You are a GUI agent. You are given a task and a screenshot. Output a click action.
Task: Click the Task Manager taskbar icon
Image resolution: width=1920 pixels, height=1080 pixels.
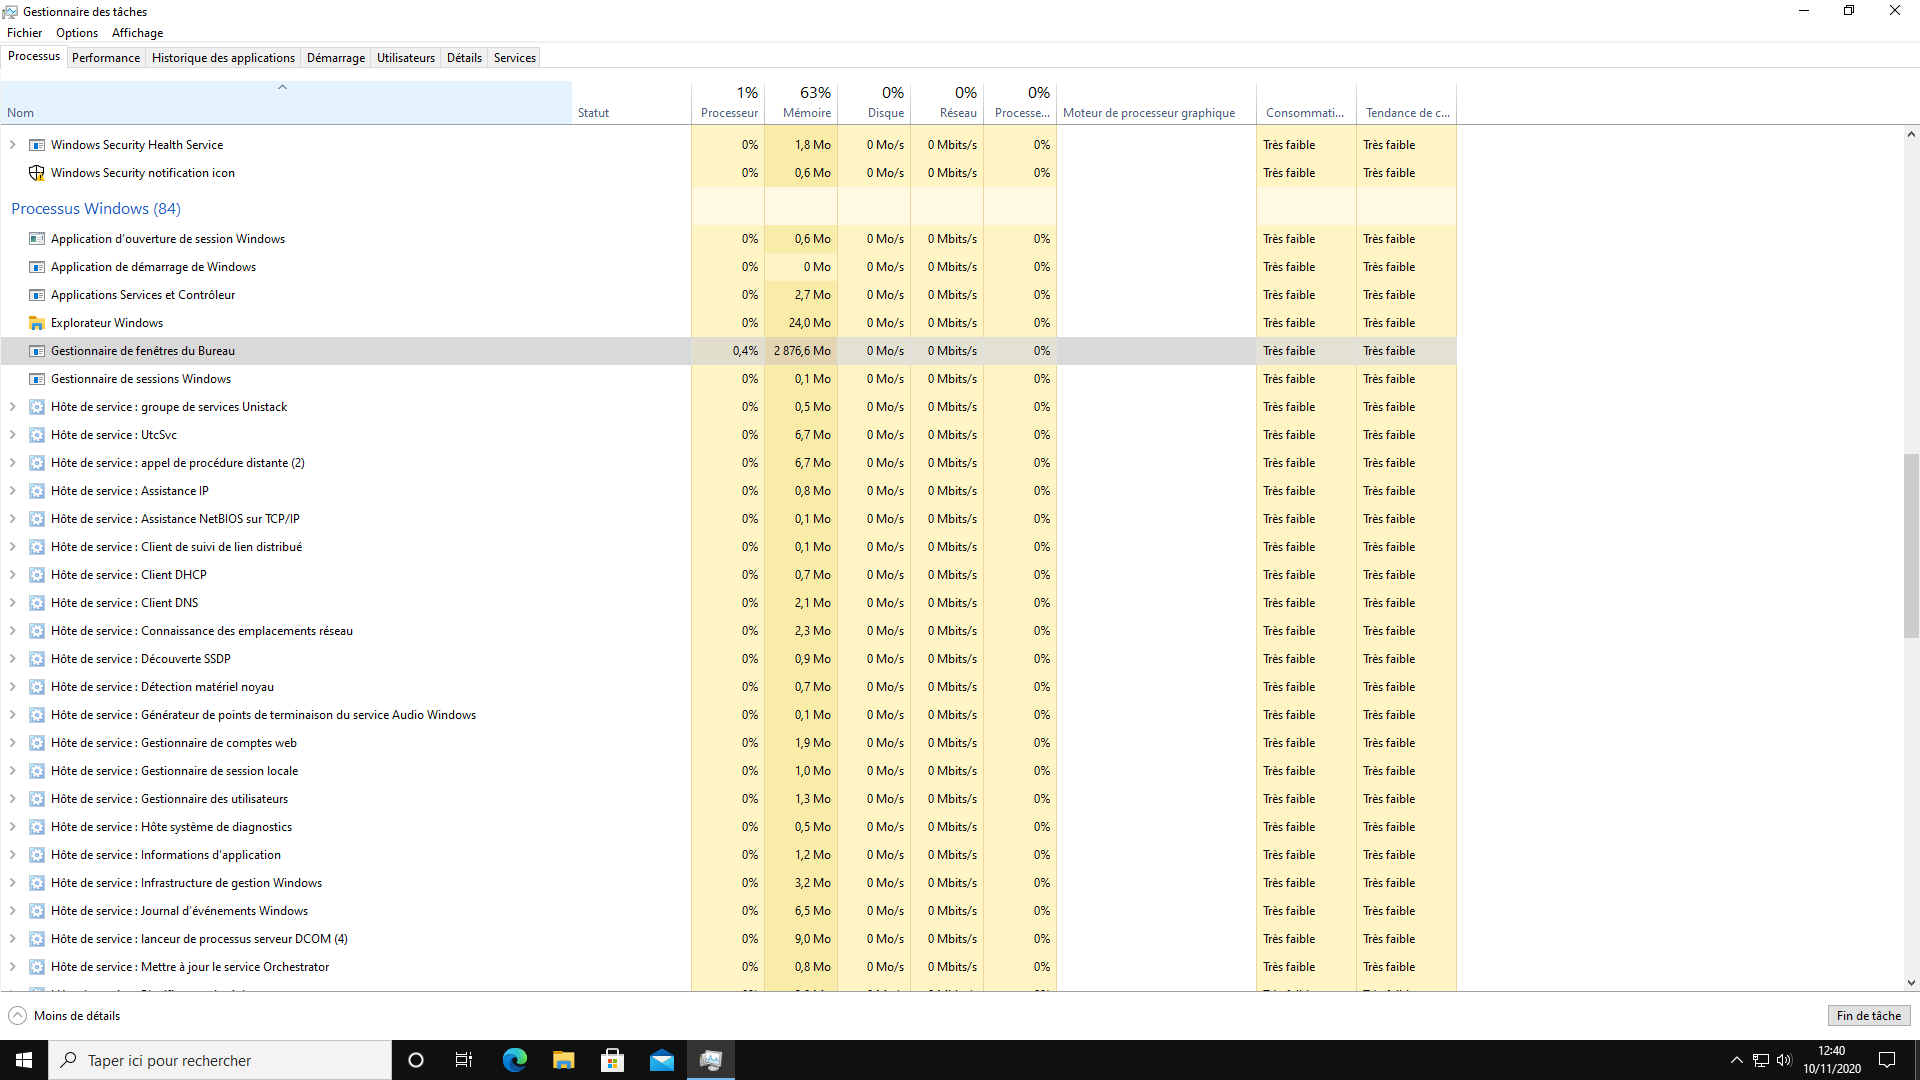pos(711,1060)
